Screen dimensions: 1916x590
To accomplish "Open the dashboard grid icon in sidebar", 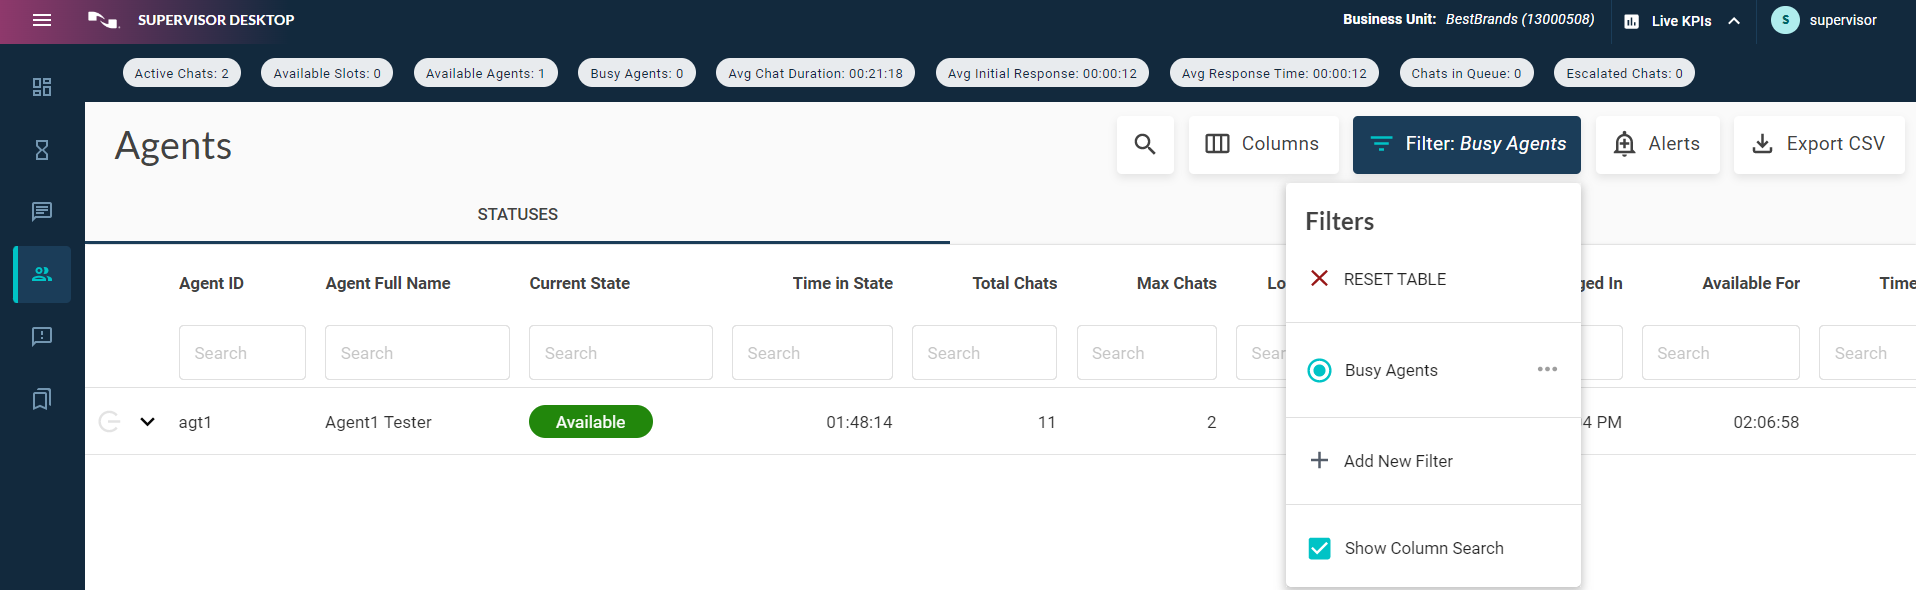I will (42, 87).
